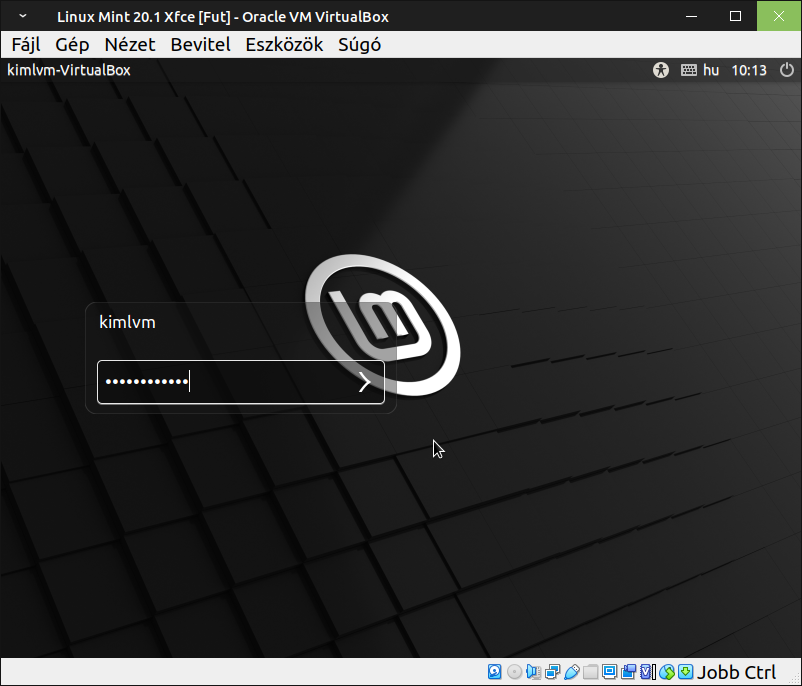The image size is (802, 686).
Task: Click the optical disc drive indicator
Action: [515, 672]
